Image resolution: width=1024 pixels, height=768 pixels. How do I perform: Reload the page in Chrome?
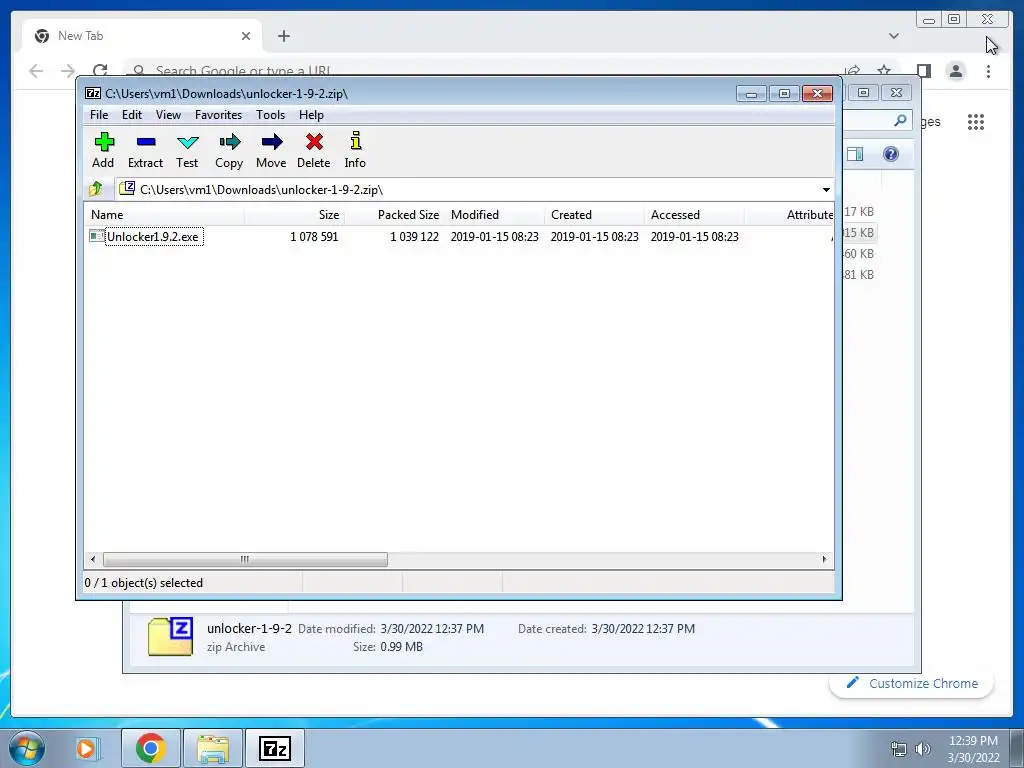[x=100, y=69]
